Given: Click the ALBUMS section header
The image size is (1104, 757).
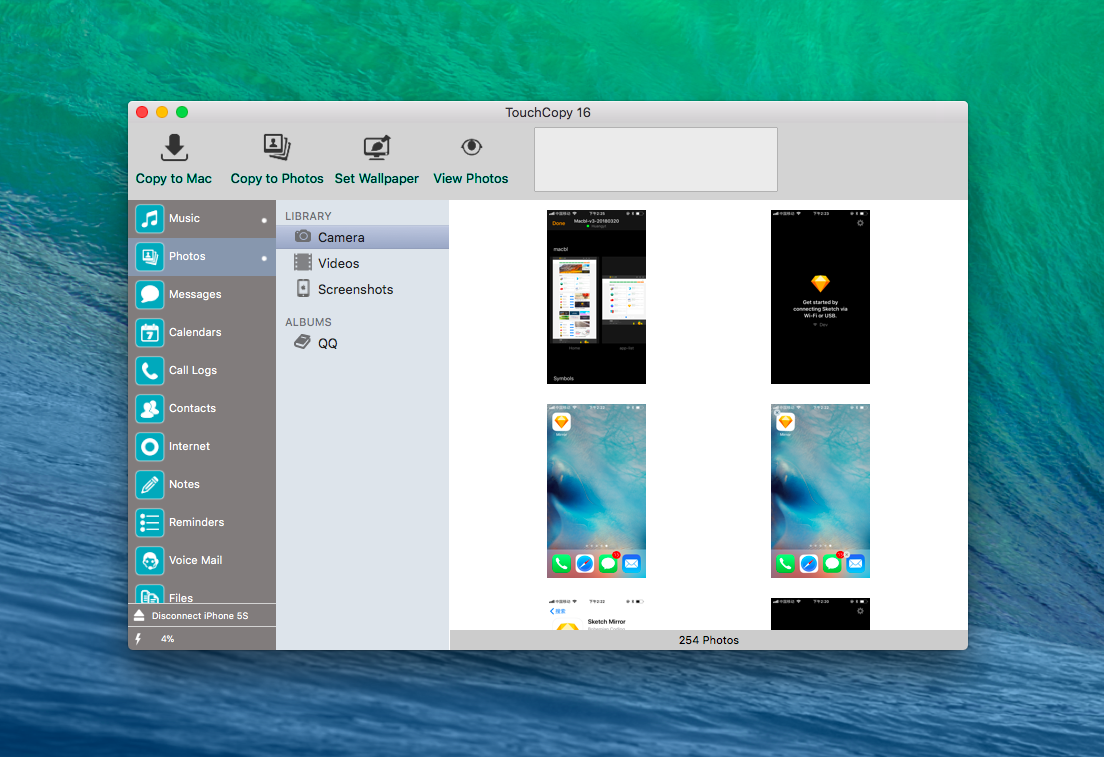Looking at the screenshot, I should [308, 322].
